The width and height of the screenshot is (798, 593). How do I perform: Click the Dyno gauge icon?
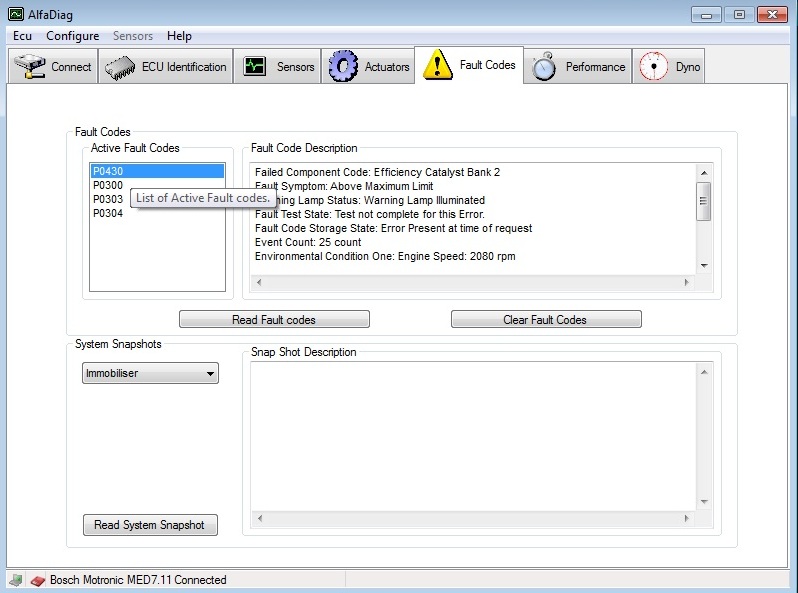pos(653,67)
